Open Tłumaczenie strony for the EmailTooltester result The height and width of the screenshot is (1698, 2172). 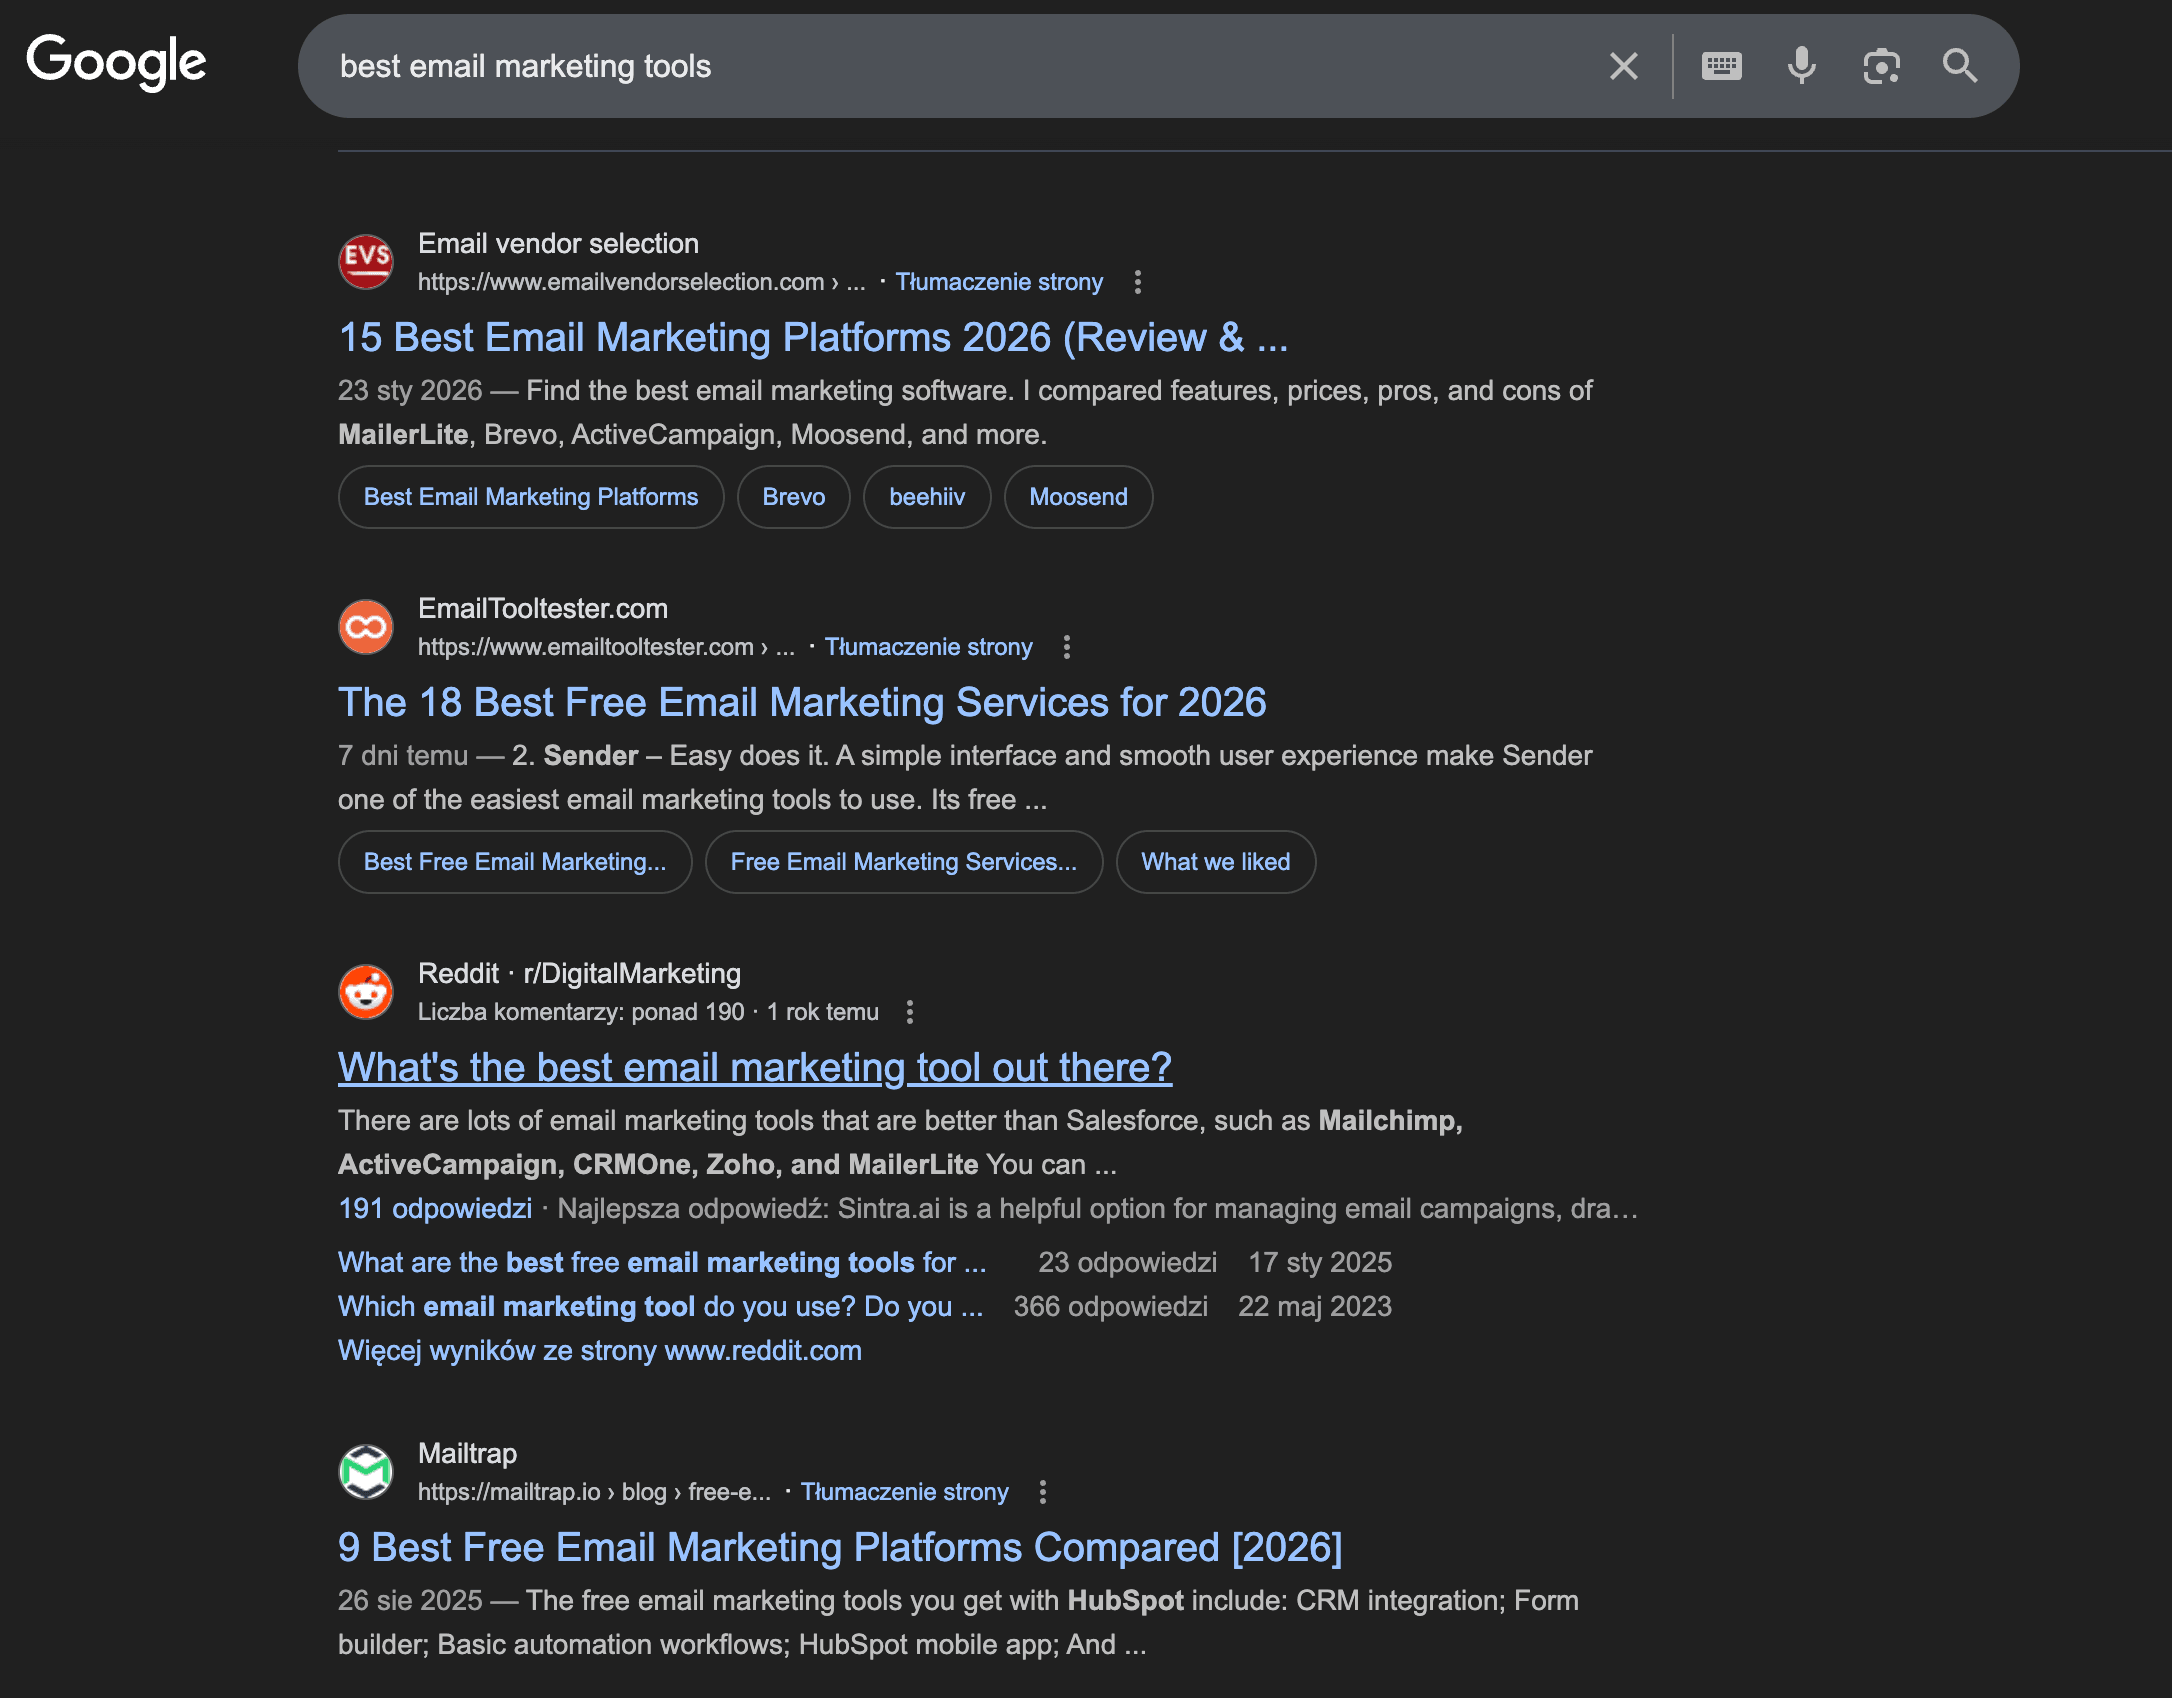pos(929,647)
